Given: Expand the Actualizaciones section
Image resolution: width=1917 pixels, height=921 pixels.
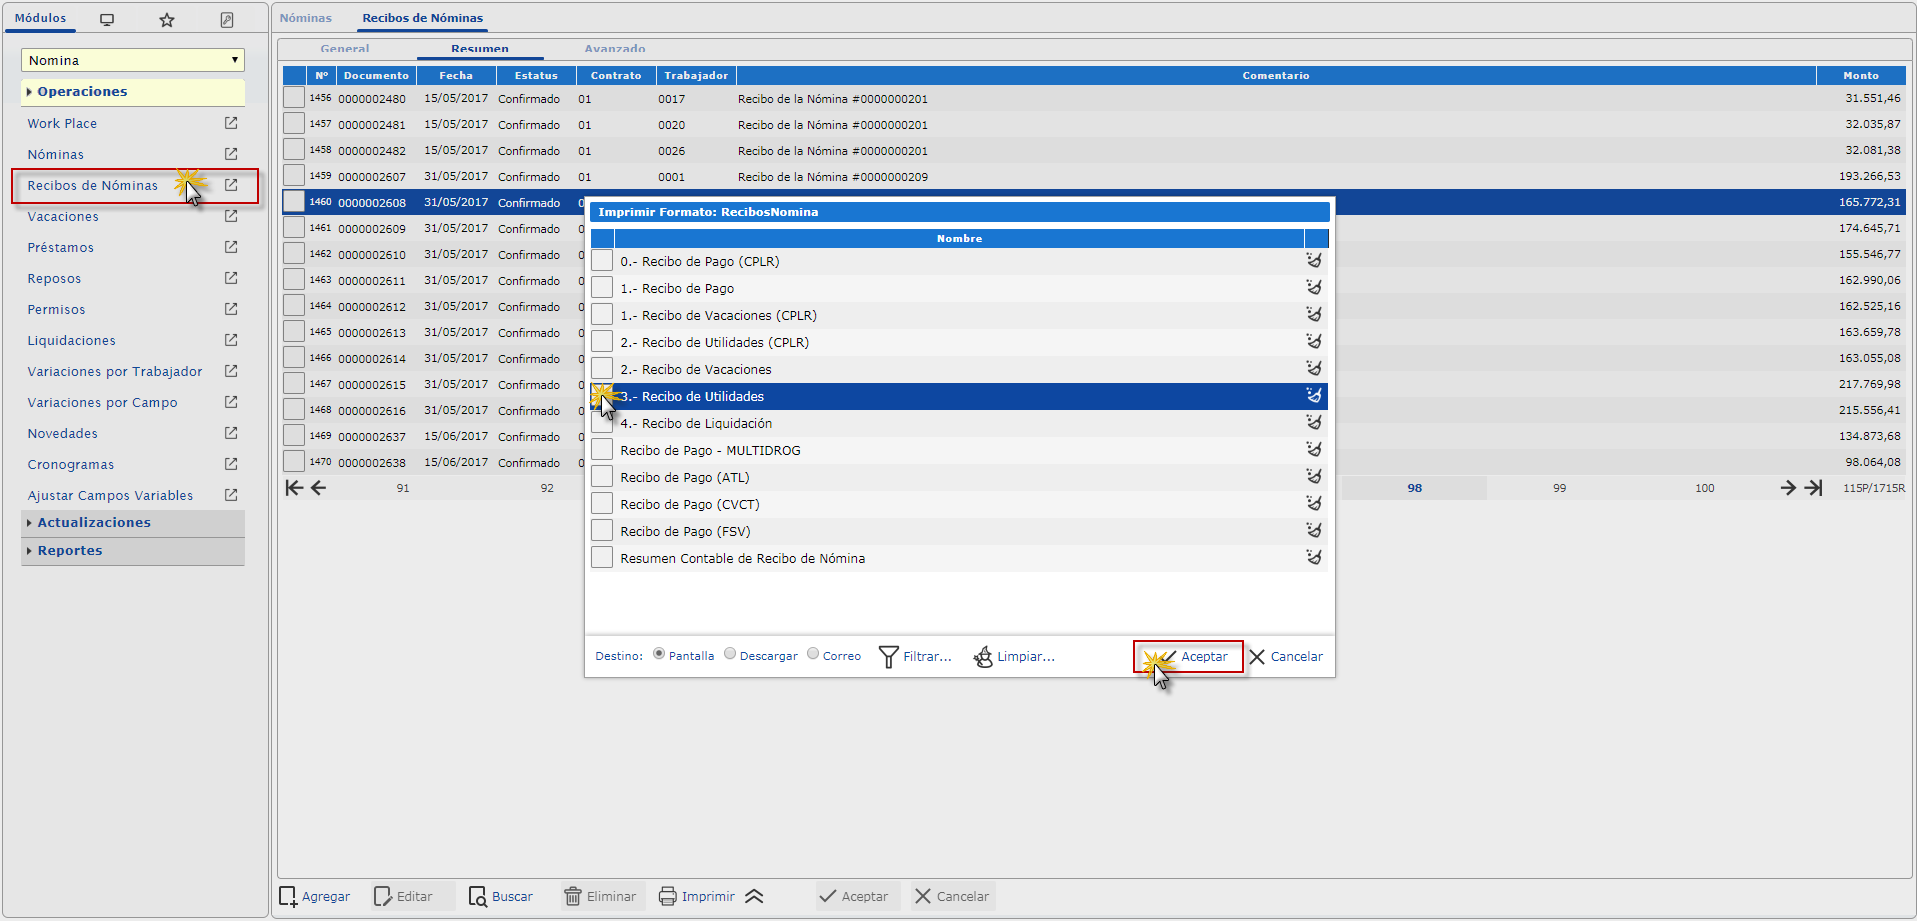Looking at the screenshot, I should click(94, 523).
